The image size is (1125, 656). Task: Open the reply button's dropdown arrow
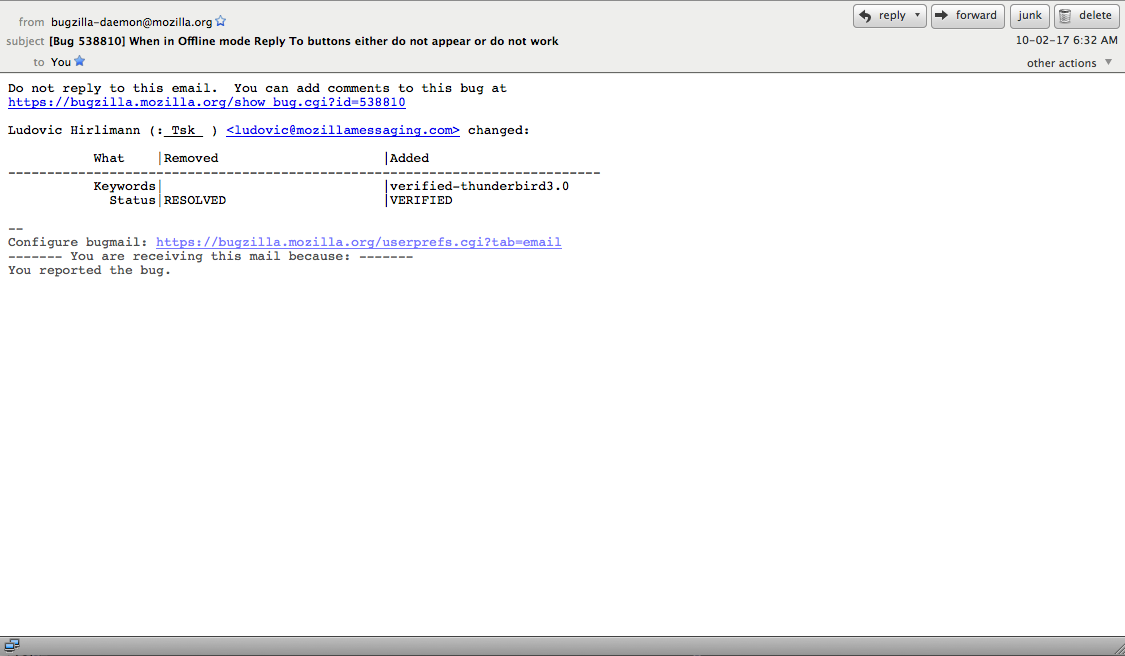[x=917, y=16]
